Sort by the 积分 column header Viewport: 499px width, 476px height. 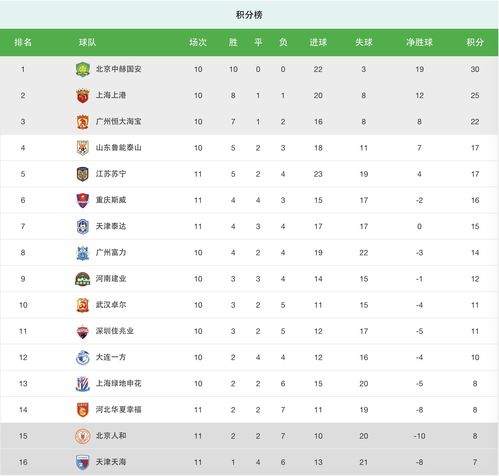pos(475,42)
